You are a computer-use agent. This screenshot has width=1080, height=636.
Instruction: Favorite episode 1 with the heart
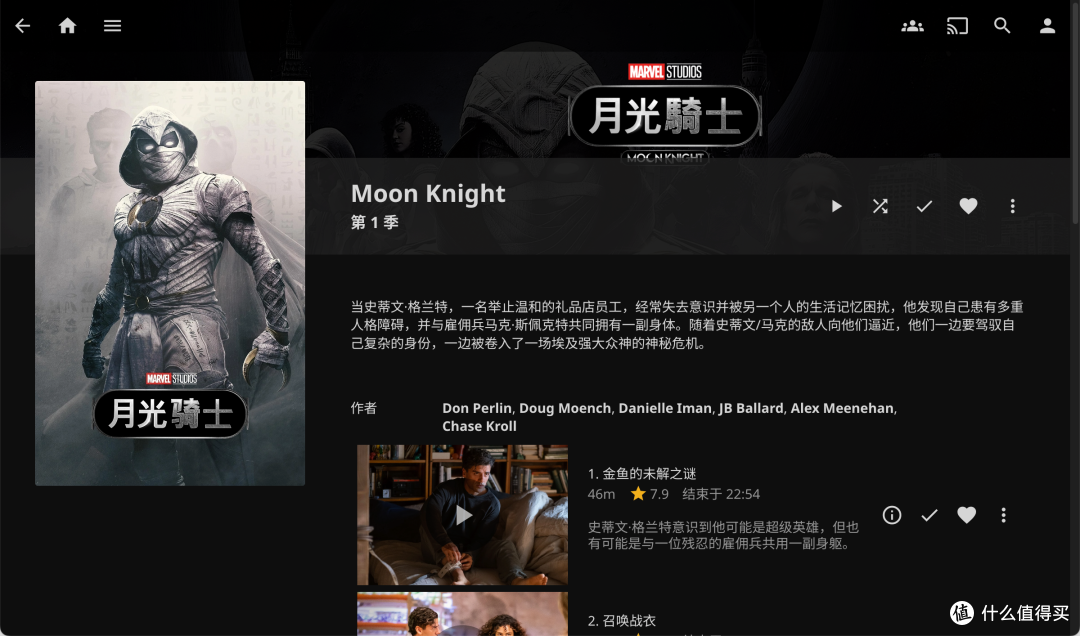point(966,515)
